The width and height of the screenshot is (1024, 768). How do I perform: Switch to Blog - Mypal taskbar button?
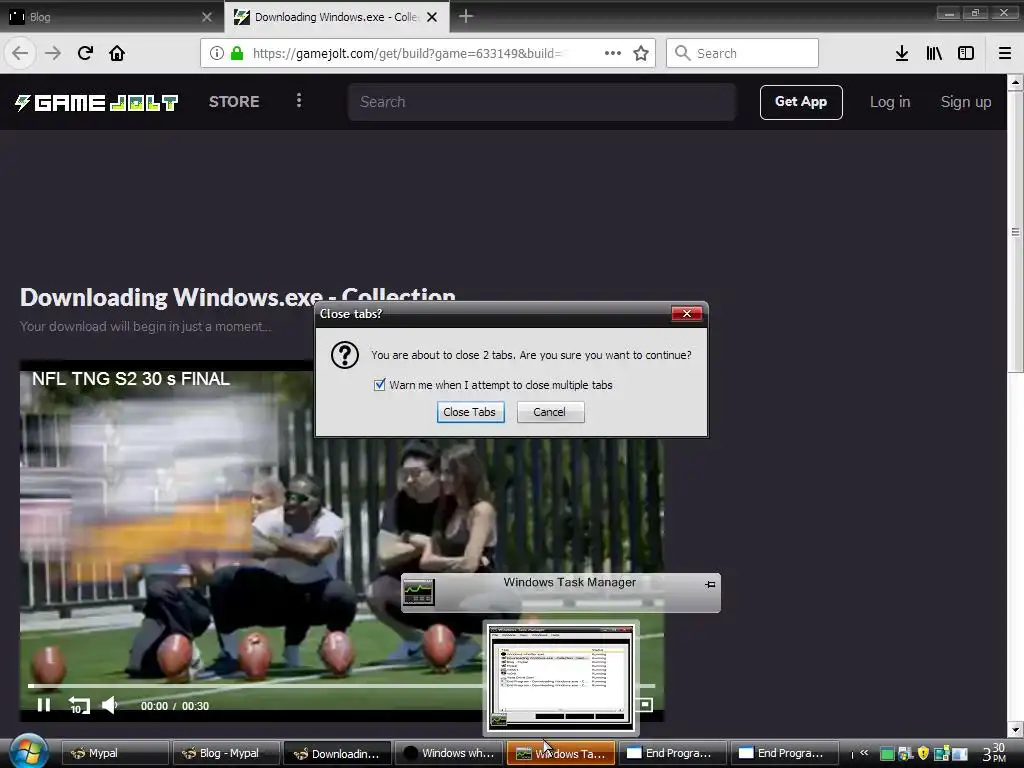click(x=227, y=753)
